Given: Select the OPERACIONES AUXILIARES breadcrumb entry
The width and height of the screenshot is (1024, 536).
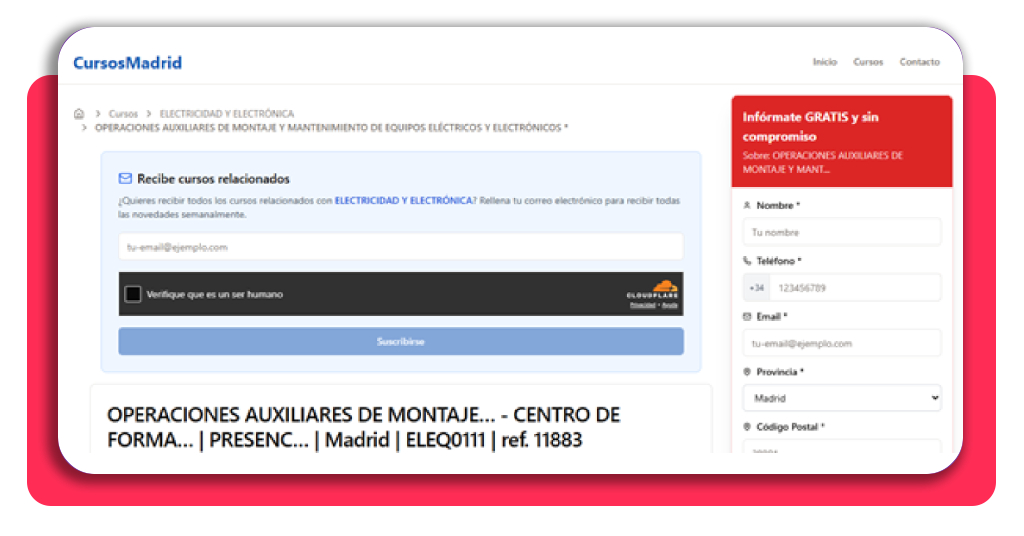Looking at the screenshot, I should point(331,127).
